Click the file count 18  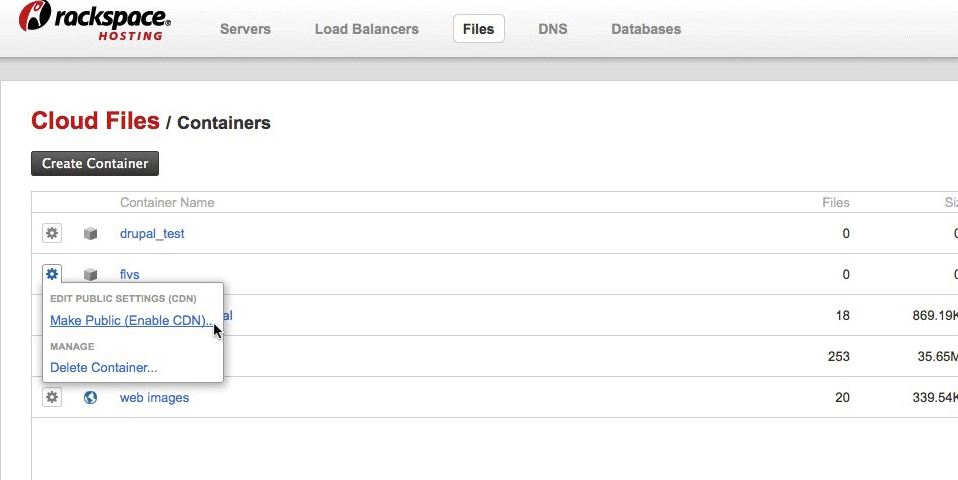click(843, 316)
